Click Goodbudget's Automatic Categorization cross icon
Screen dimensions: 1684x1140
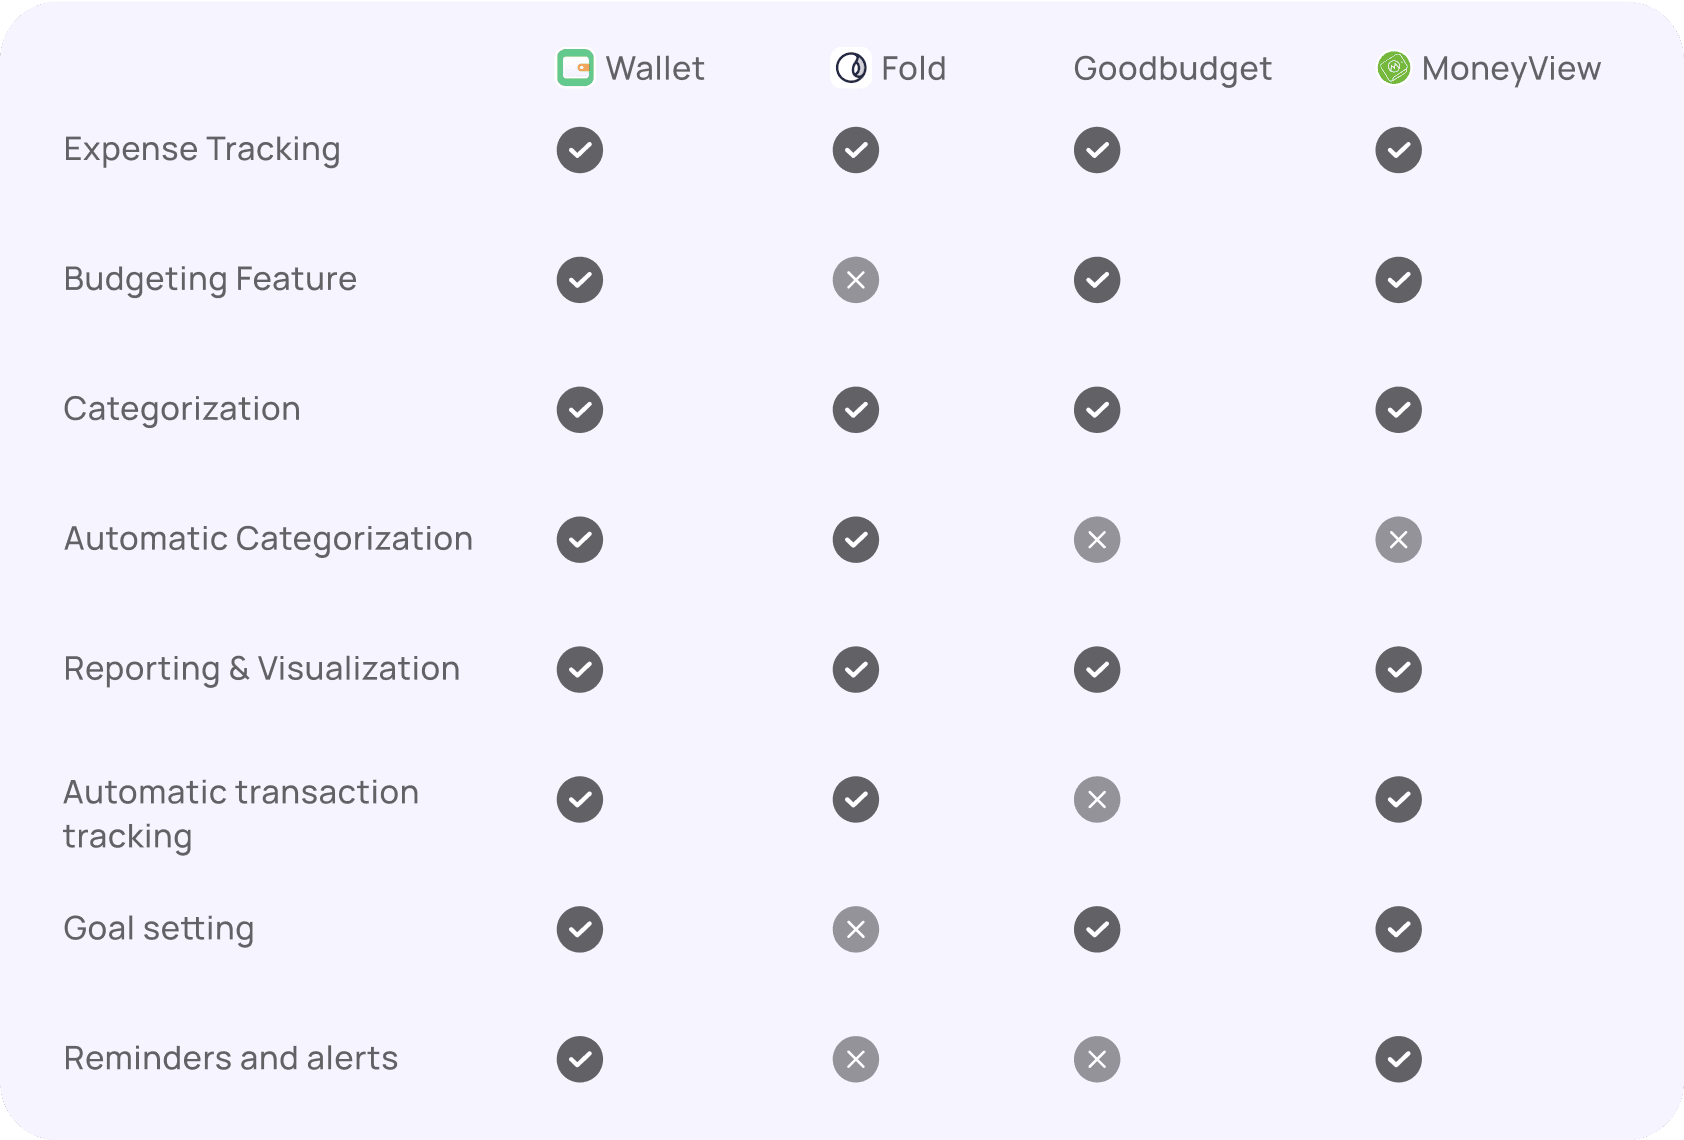(x=1097, y=540)
